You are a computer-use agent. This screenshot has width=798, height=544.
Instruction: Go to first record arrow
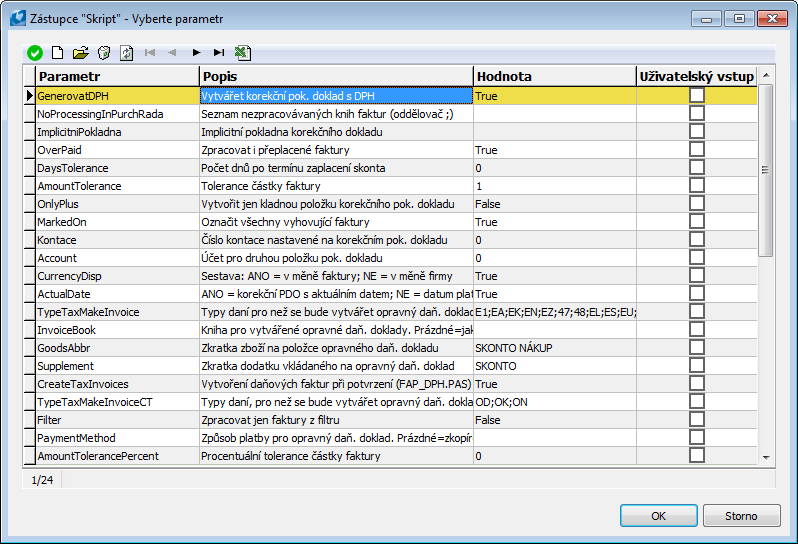coord(150,52)
